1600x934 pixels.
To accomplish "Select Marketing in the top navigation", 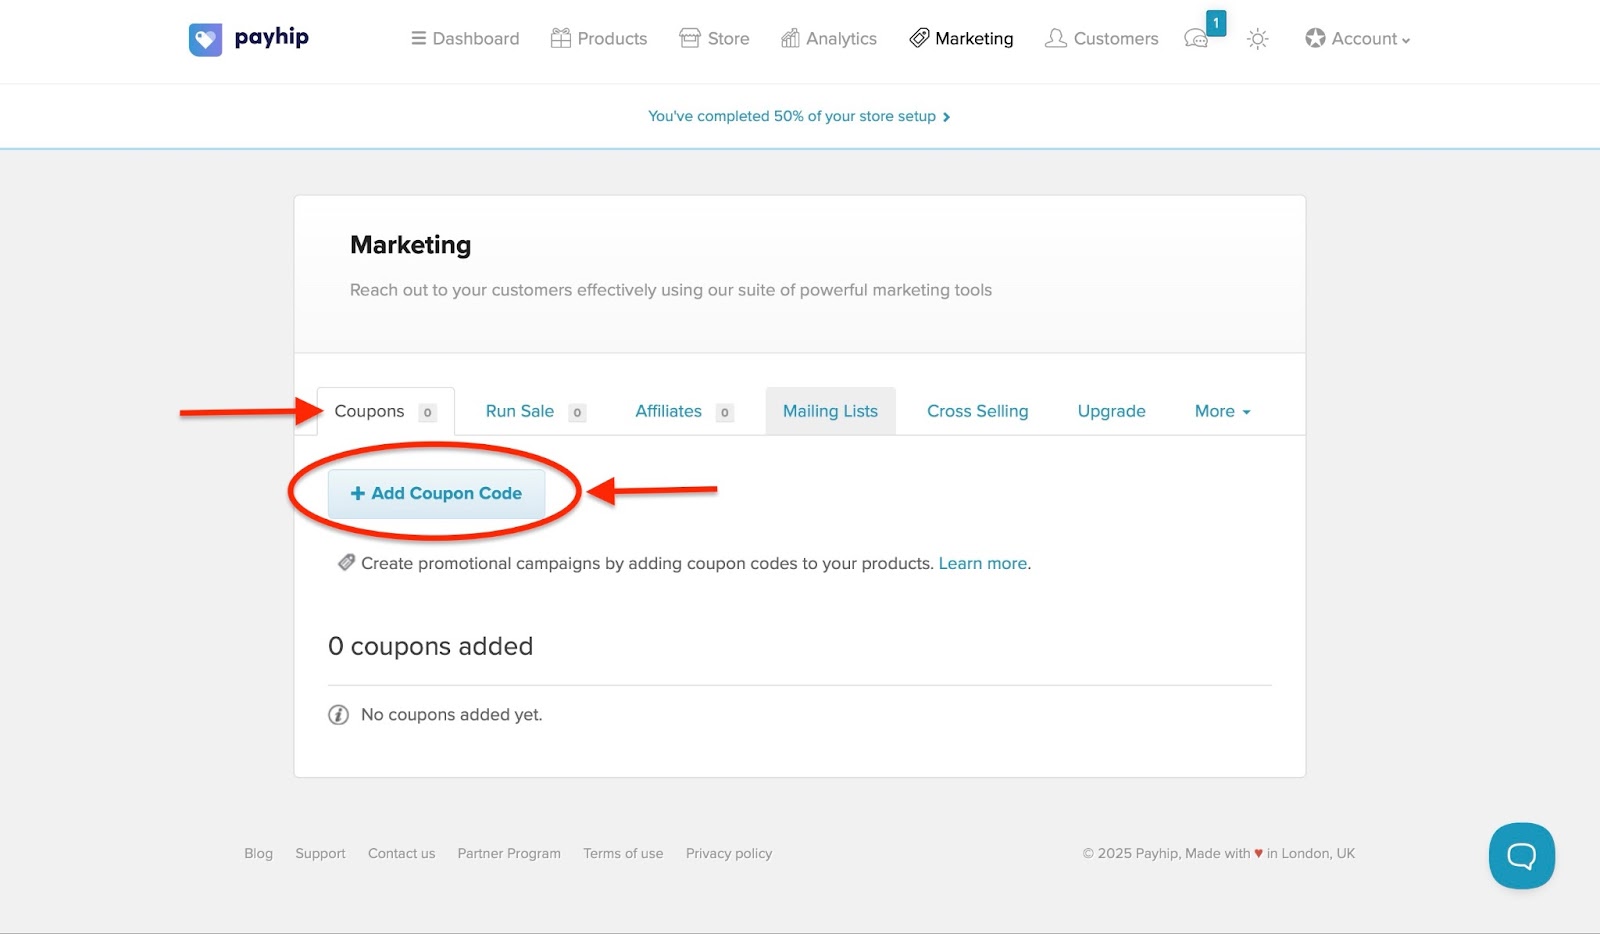I will pos(961,39).
